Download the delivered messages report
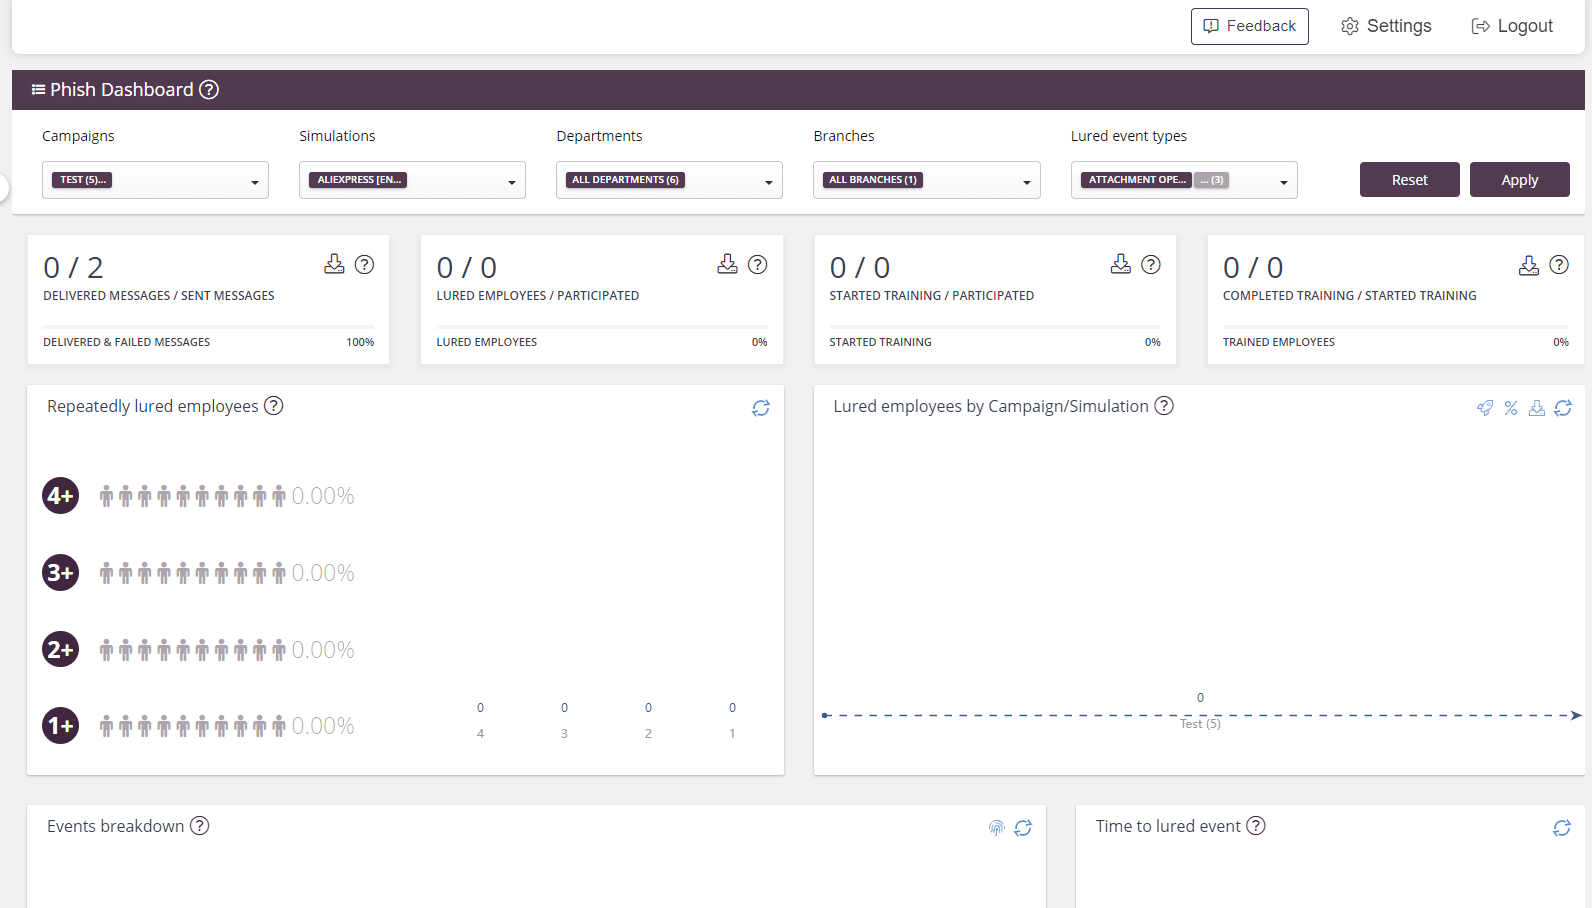Screen dimensions: 1592x908 (x=334, y=264)
